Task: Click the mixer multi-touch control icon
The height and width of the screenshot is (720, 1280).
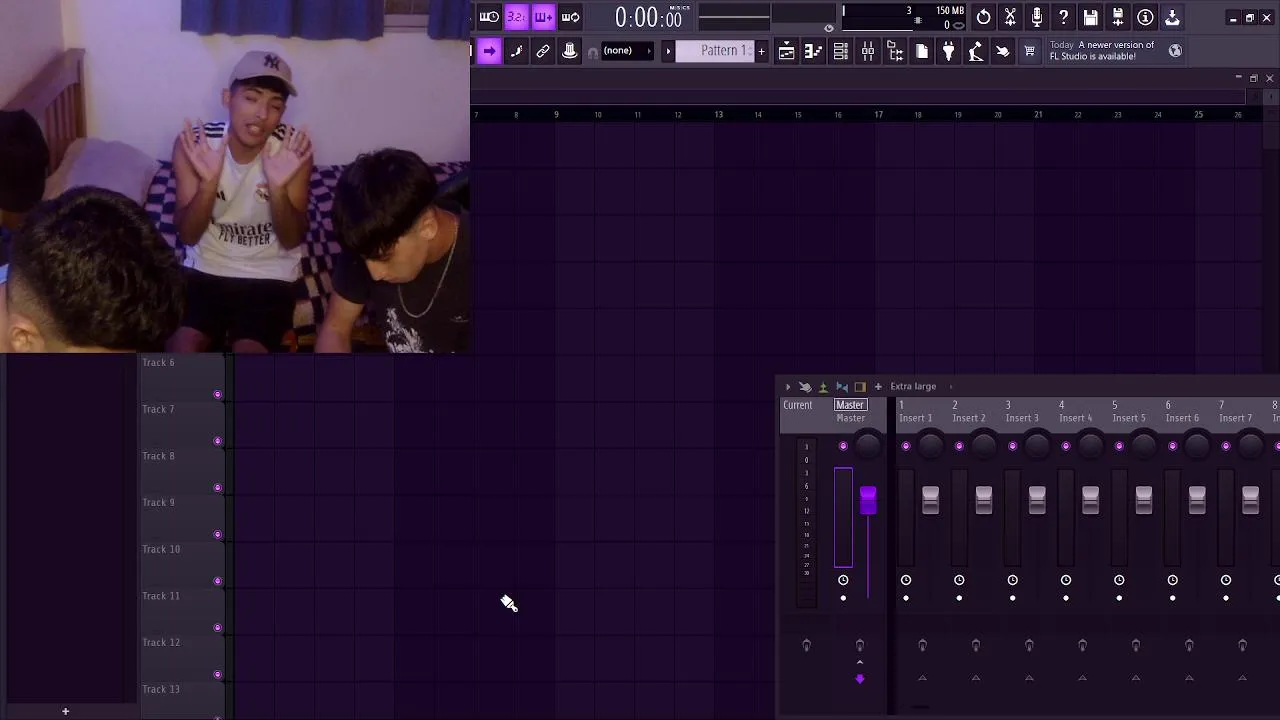Action: point(805,387)
